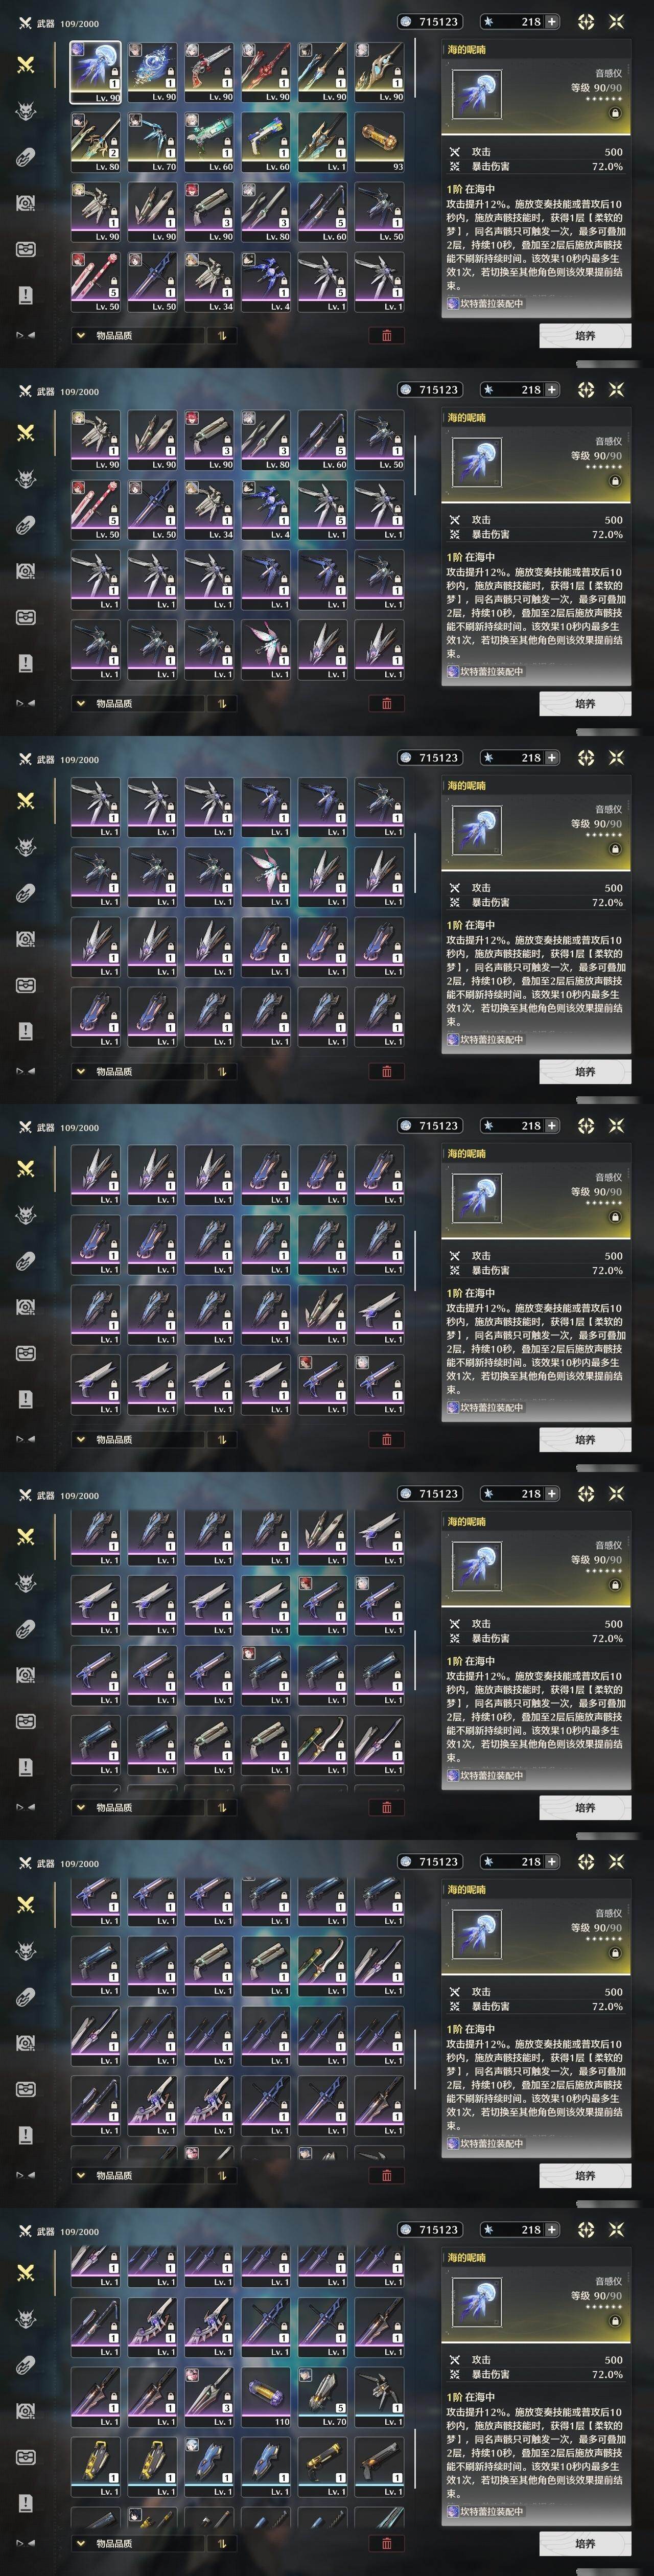Click the sort-order arrows icon beside 物品品质 in second panel
The width and height of the screenshot is (654, 2576).
[x=222, y=704]
